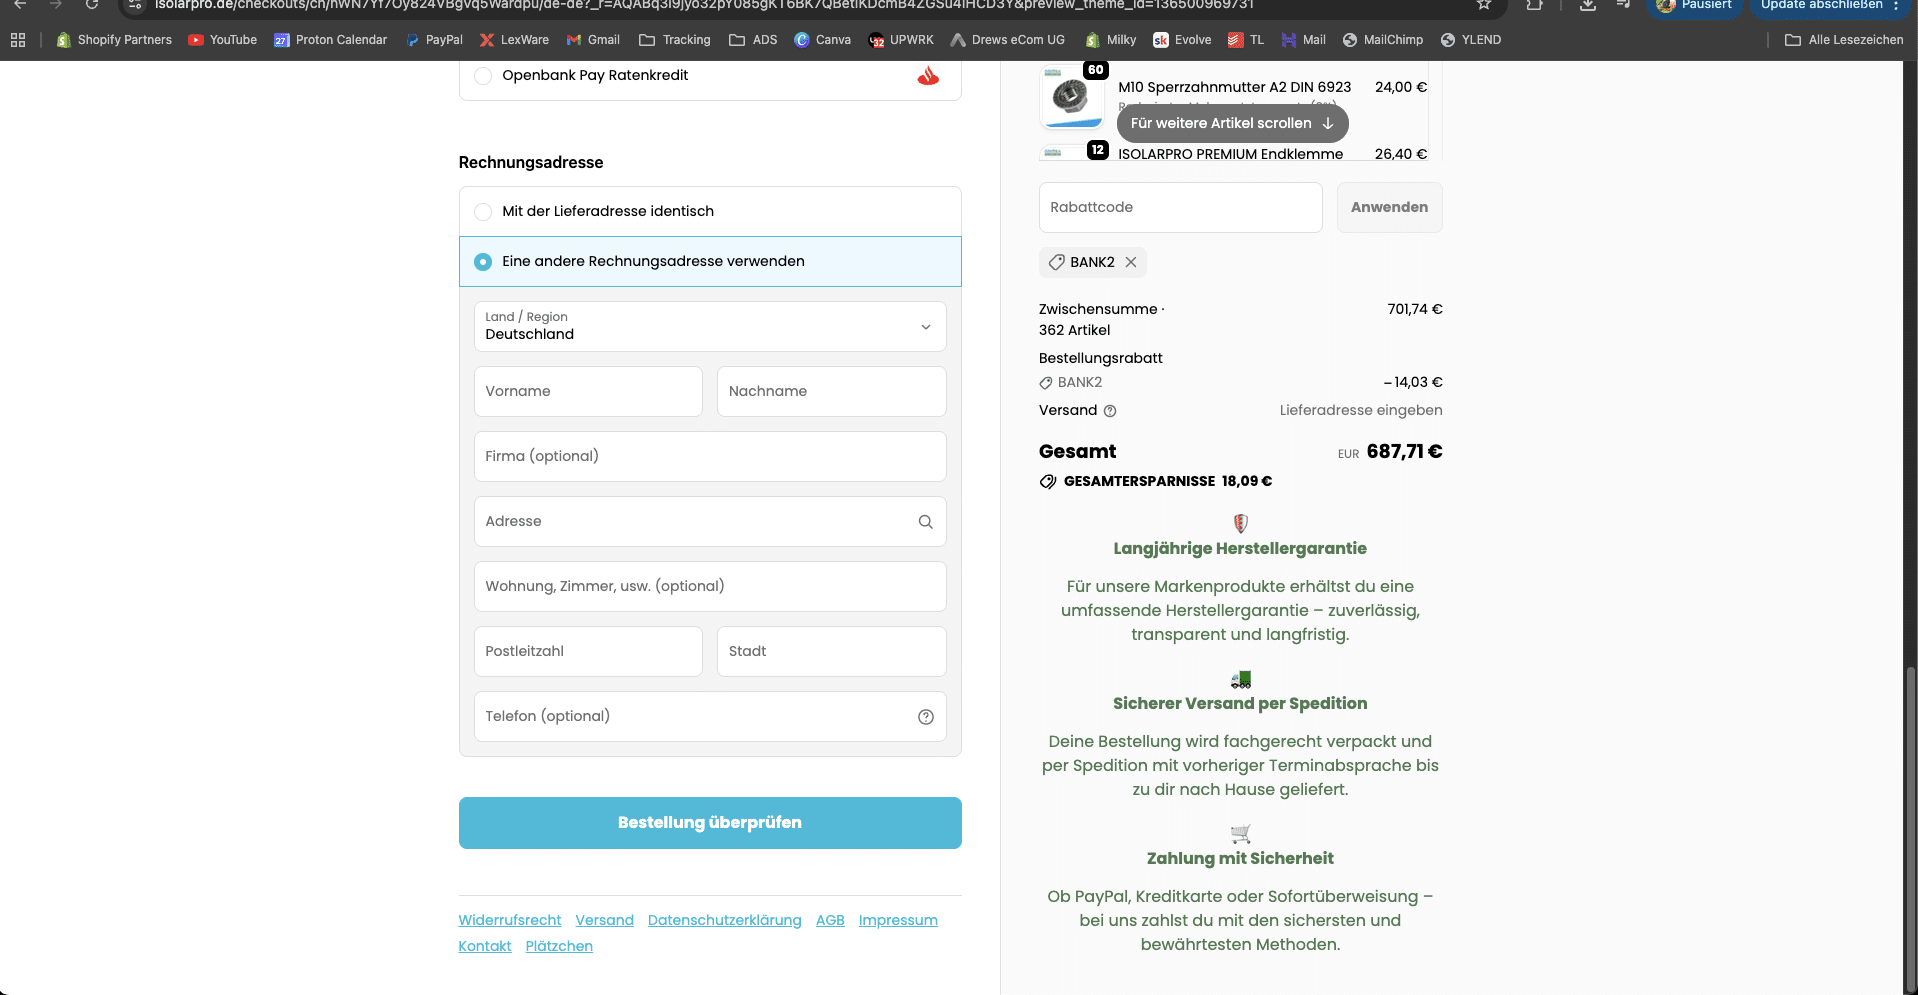Click the info icon beside Versand
The image size is (1918, 995).
pyautogui.click(x=1112, y=411)
